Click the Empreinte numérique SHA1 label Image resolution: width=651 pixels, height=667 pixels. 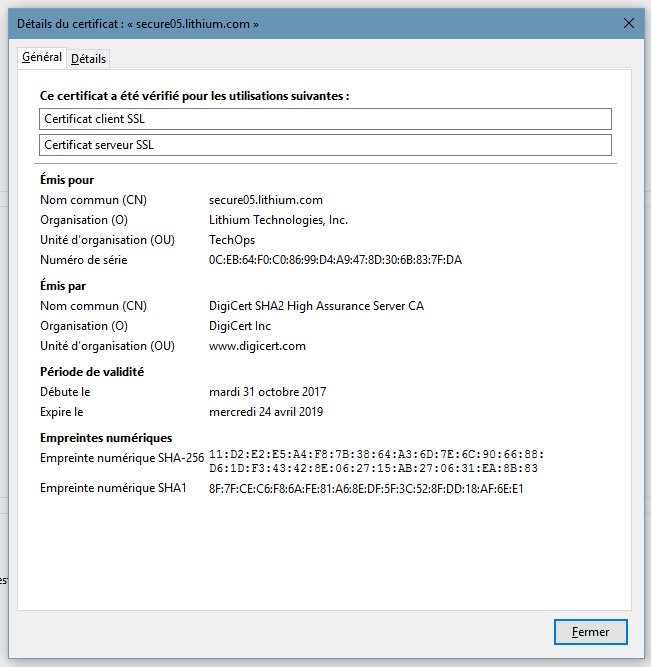click(x=113, y=488)
